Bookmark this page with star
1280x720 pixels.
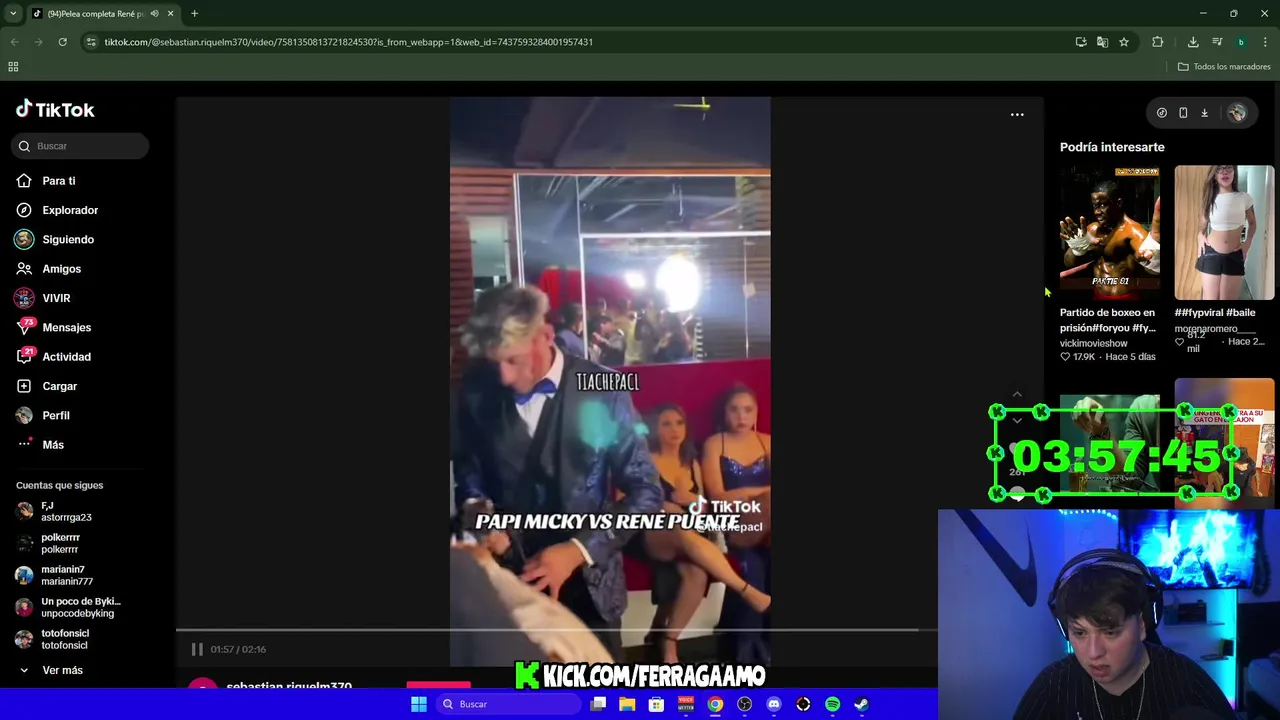click(1124, 42)
